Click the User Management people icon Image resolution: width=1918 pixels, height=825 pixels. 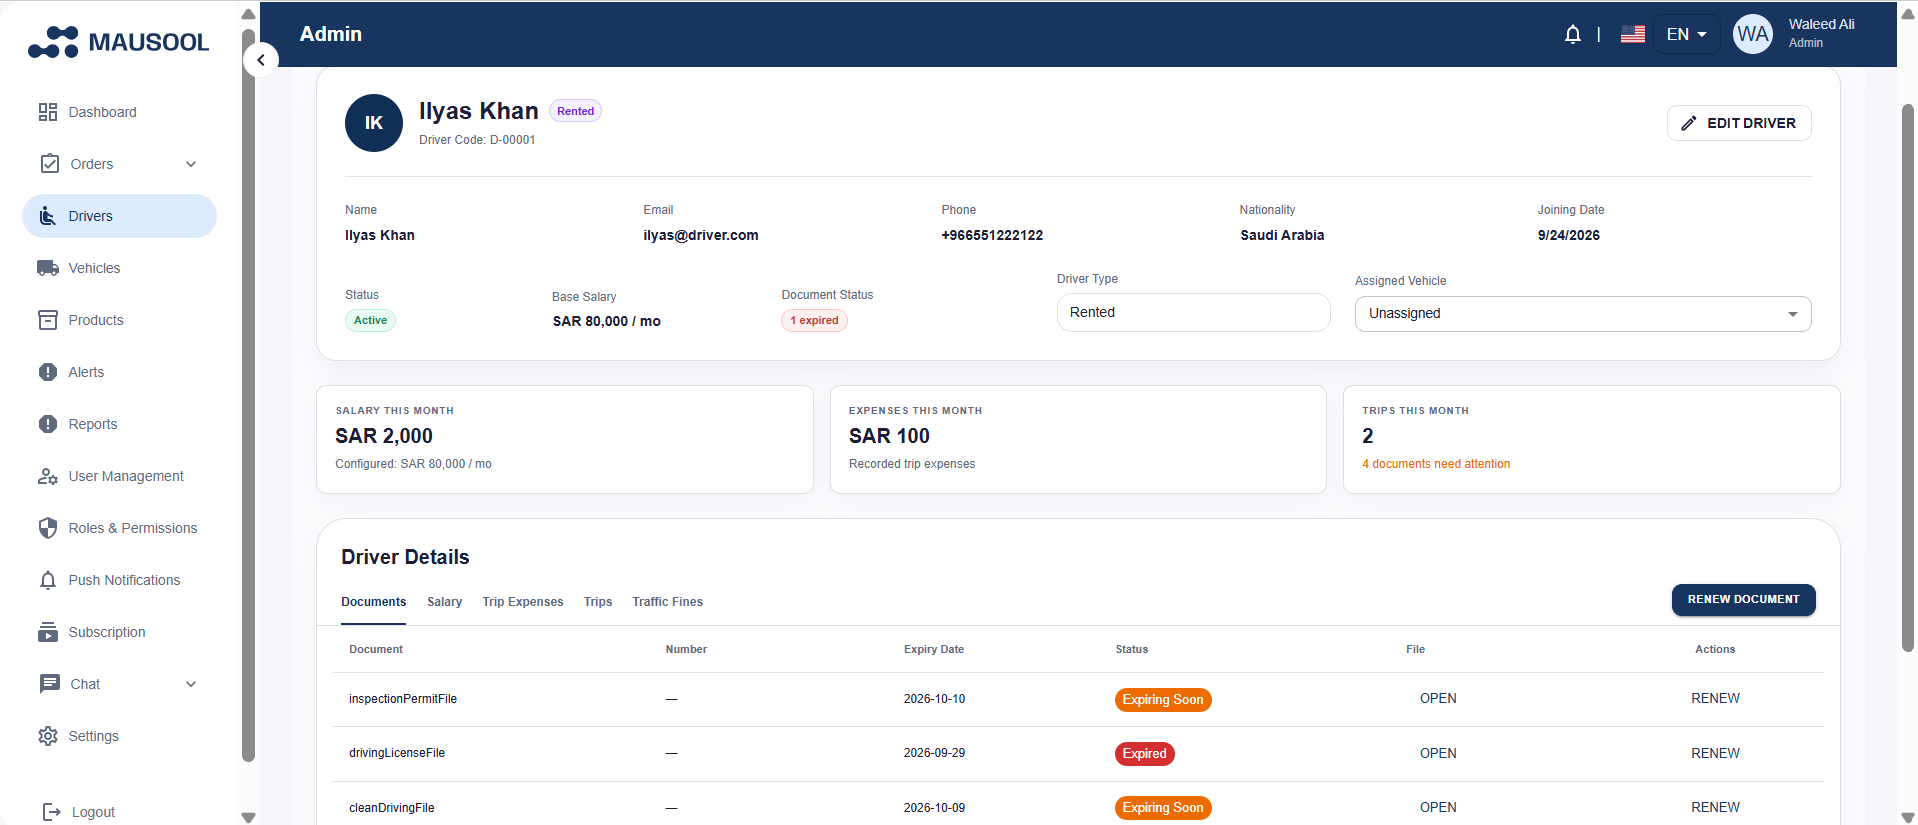pyautogui.click(x=48, y=476)
